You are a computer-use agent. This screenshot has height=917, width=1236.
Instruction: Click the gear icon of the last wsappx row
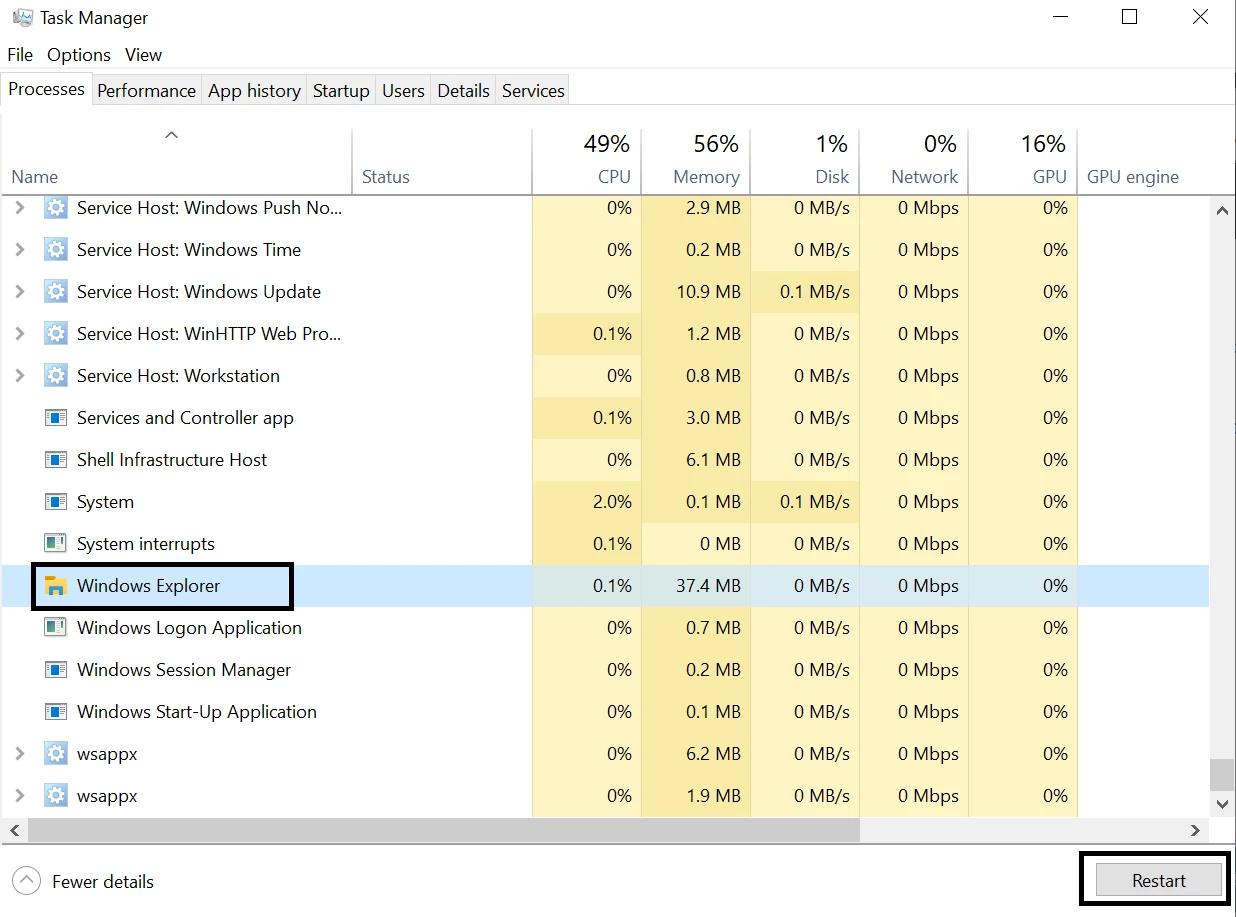pyautogui.click(x=56, y=796)
